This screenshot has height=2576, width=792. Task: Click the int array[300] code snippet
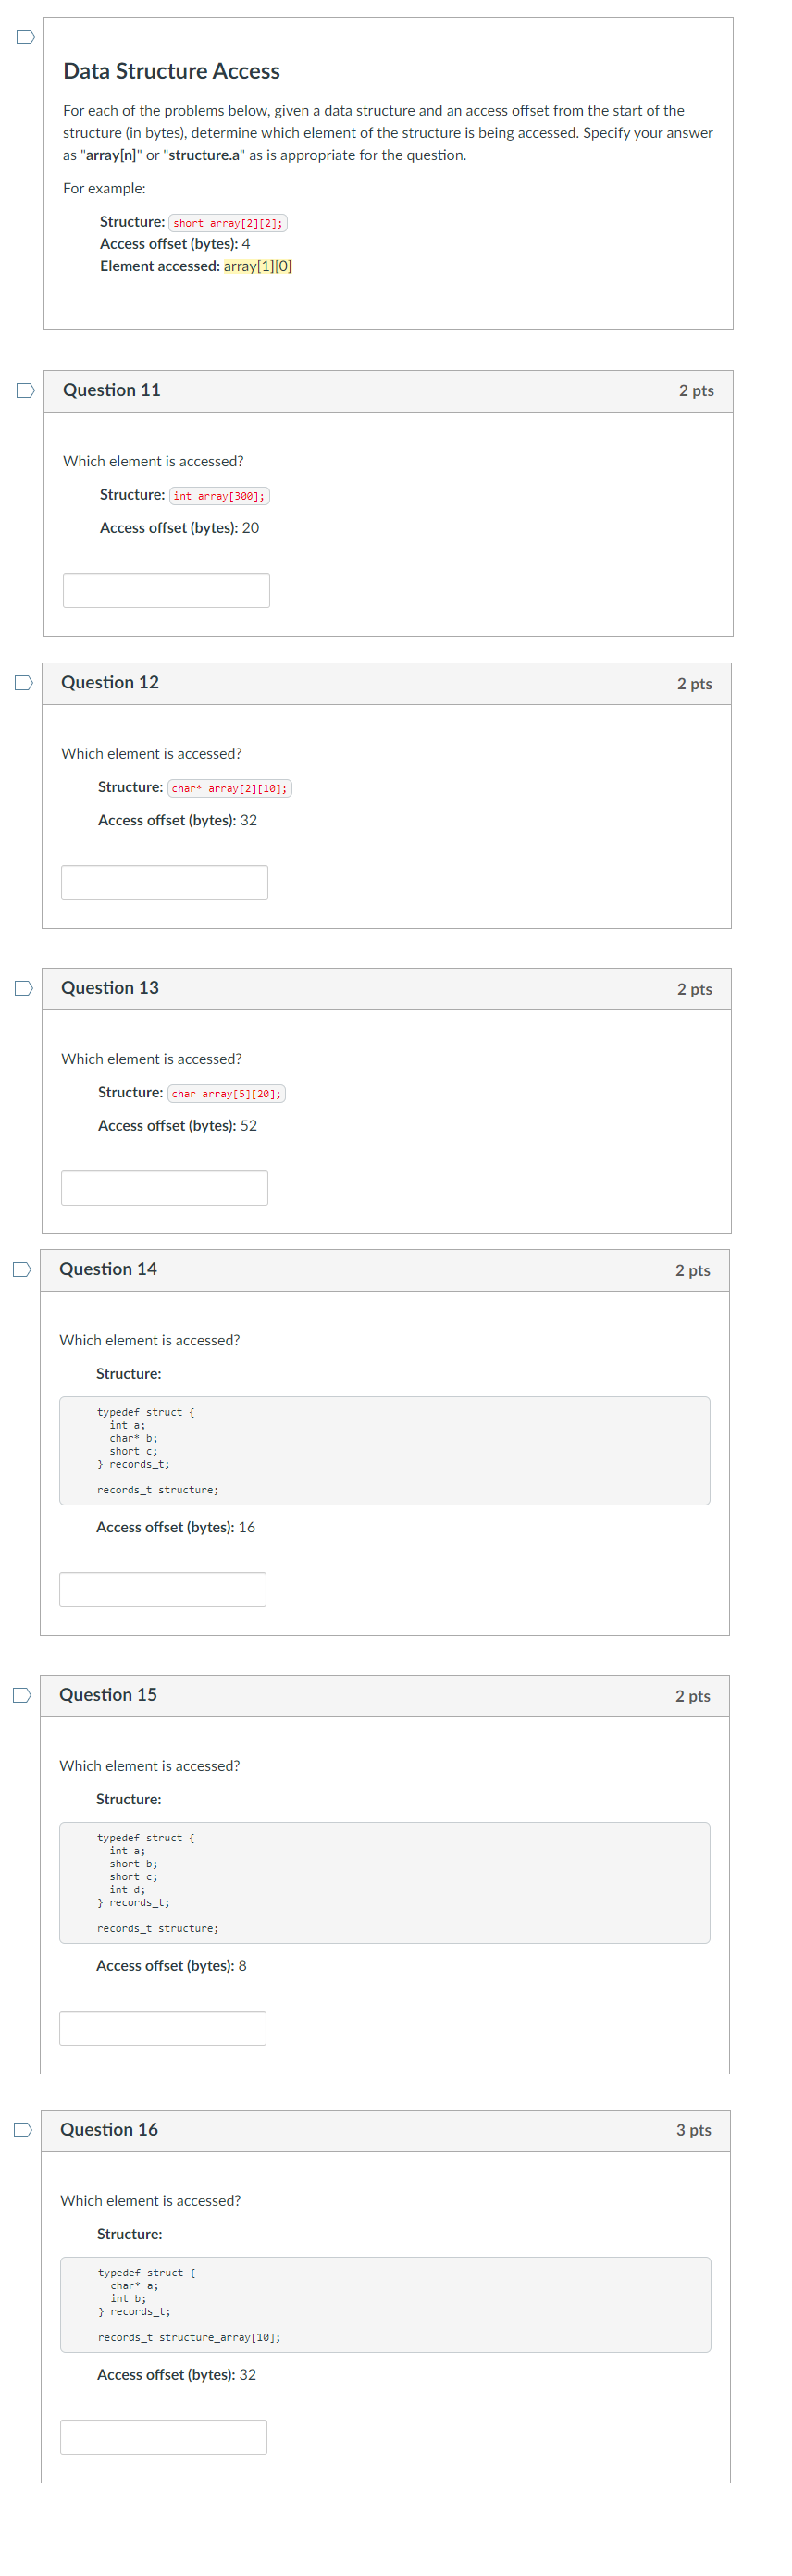pyautogui.click(x=220, y=495)
